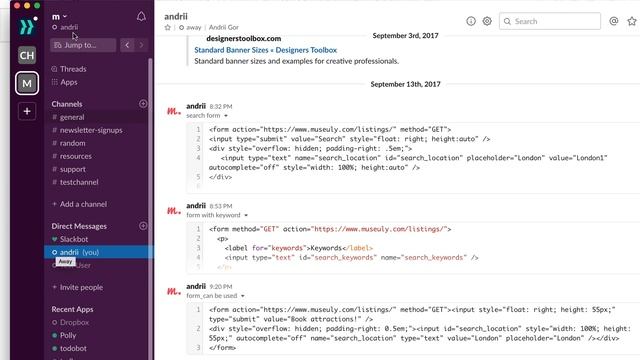Start a direct message with plus icon

[x=143, y=226]
